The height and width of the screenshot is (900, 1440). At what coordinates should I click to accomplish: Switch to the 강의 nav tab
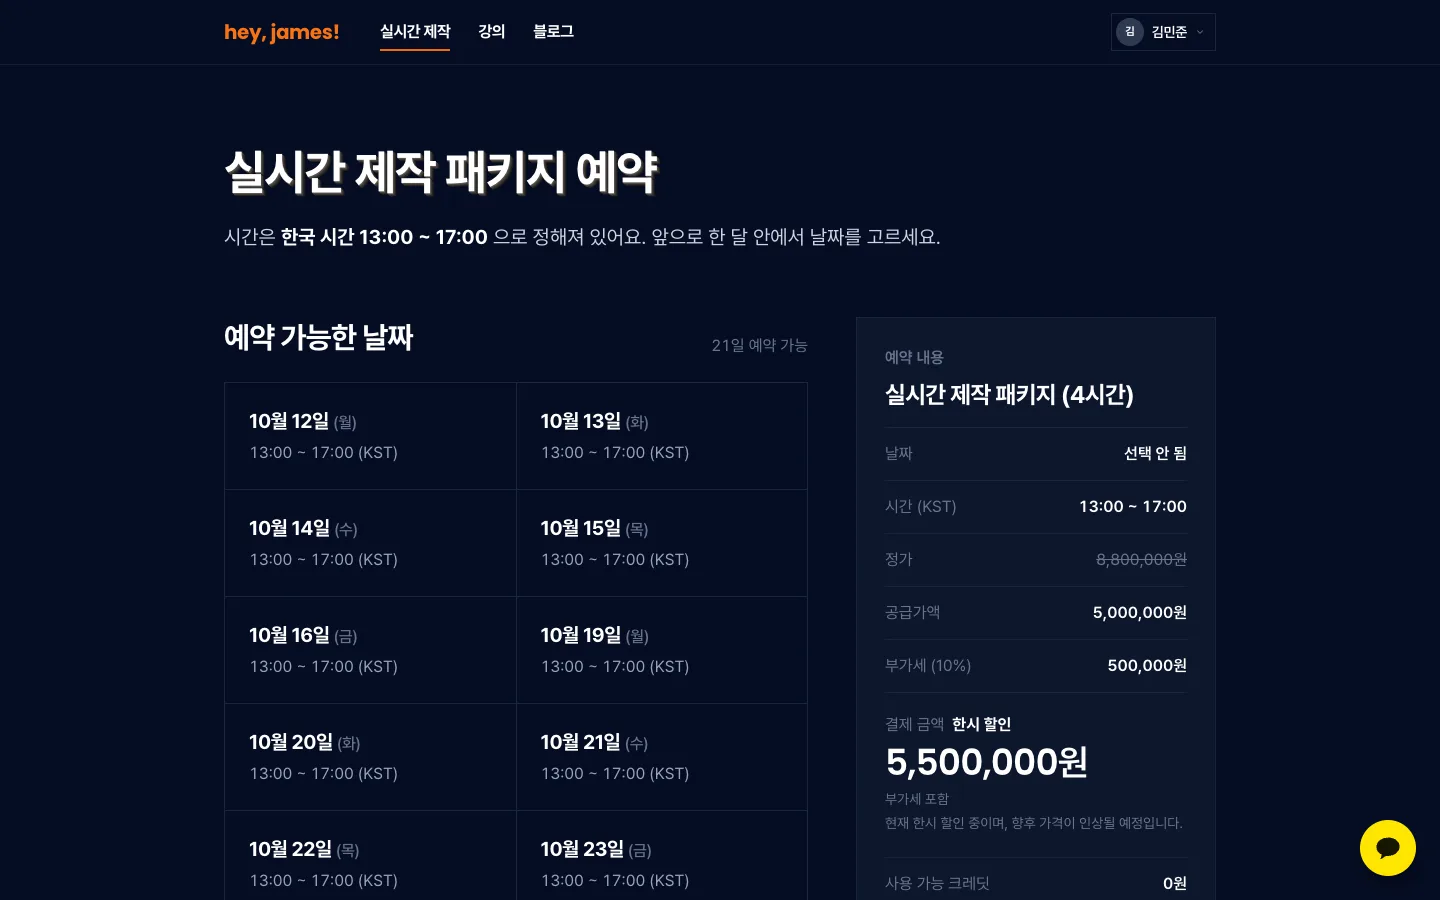[x=491, y=32]
